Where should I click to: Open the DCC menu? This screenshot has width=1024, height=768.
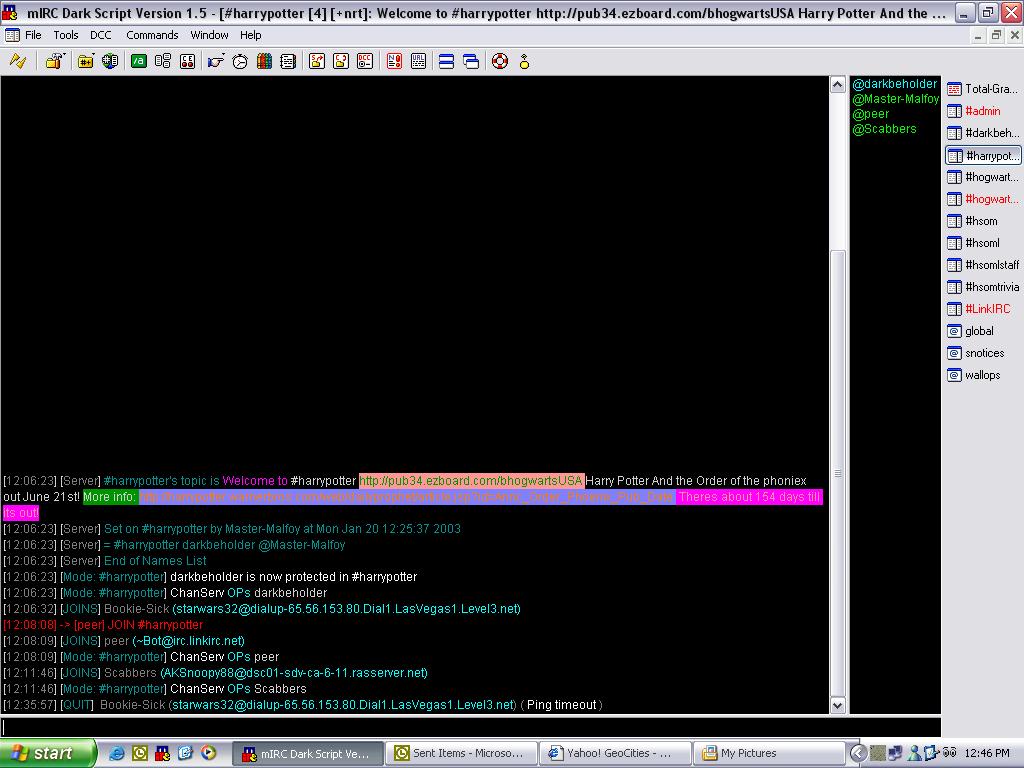point(101,35)
